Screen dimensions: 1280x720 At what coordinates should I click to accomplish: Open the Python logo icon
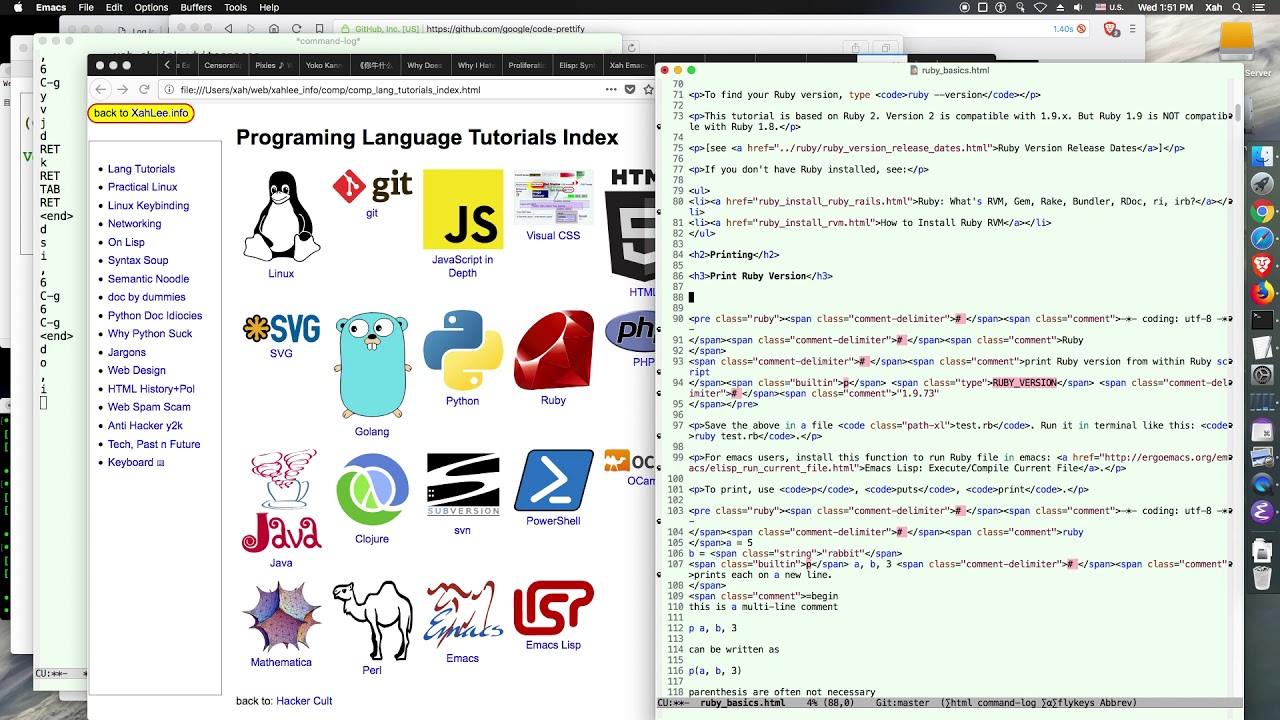[463, 350]
